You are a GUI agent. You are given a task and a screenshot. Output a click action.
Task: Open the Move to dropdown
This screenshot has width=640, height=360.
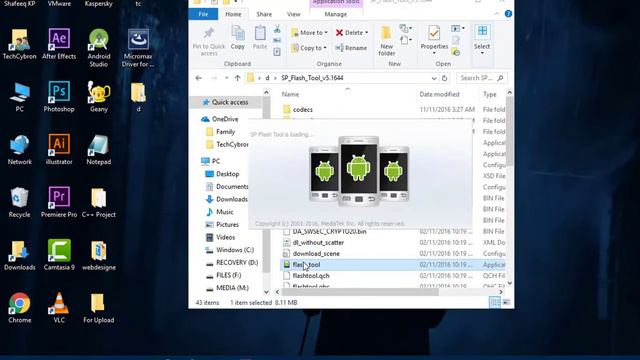(x=309, y=33)
